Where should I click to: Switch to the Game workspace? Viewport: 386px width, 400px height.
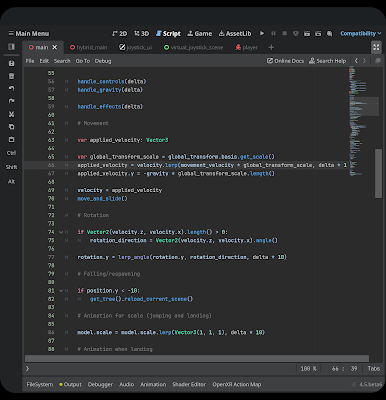pyautogui.click(x=199, y=33)
